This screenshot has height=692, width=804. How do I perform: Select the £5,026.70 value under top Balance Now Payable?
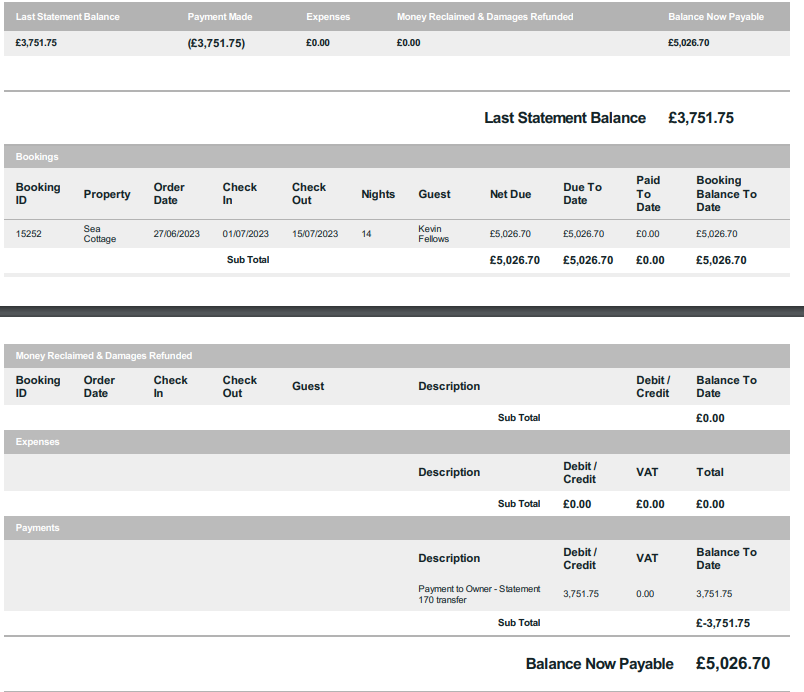click(x=688, y=43)
